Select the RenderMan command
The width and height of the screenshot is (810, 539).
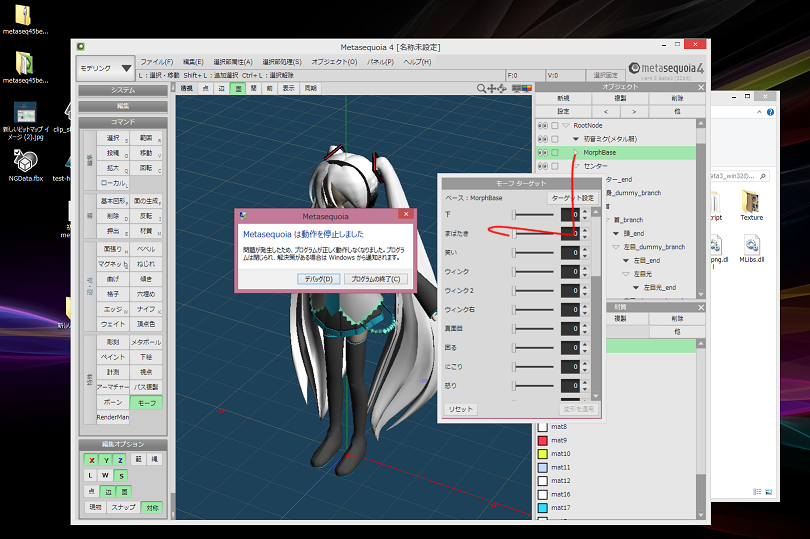point(113,417)
